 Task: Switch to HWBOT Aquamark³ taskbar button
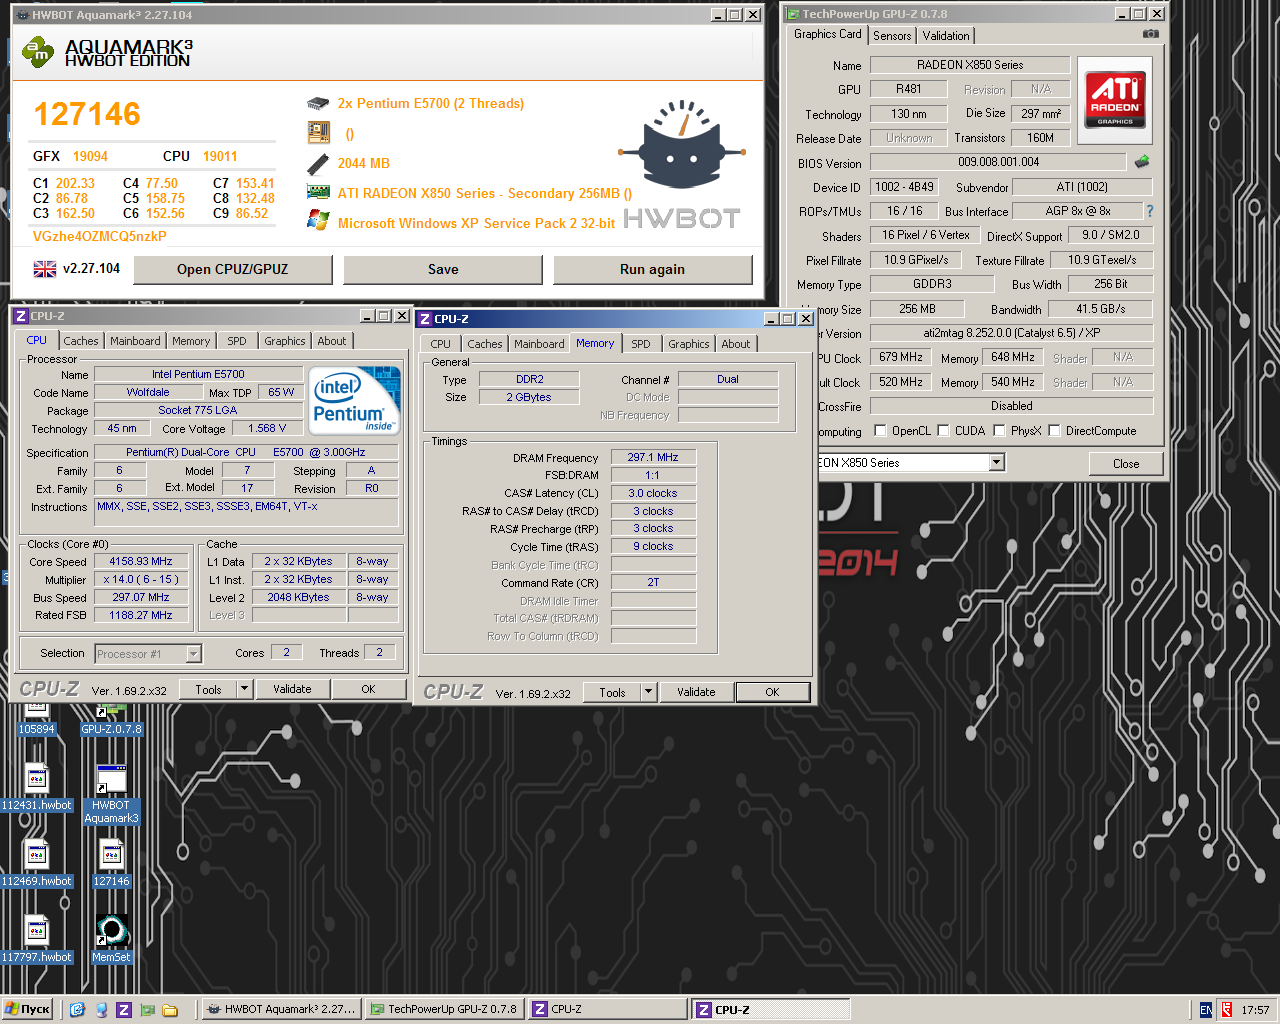coord(280,1009)
